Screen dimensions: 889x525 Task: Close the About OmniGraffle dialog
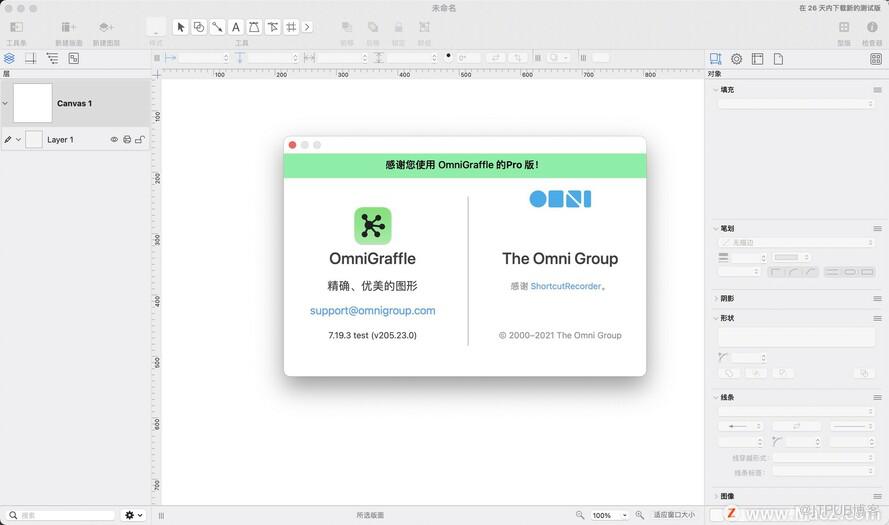(293, 145)
